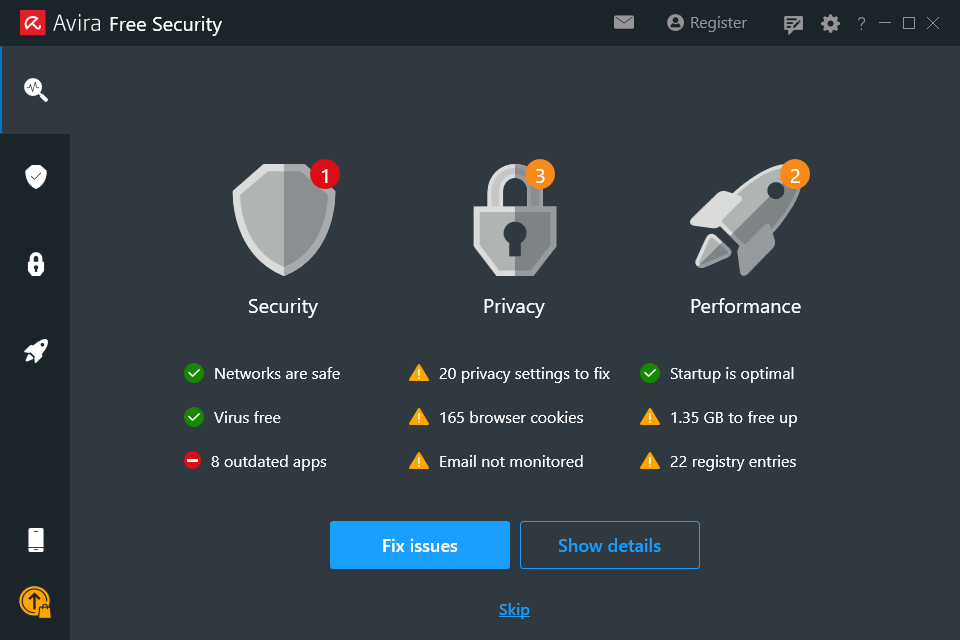Select the 1.35 GB to free up item
The height and width of the screenshot is (640, 960).
pyautogui.click(x=732, y=418)
